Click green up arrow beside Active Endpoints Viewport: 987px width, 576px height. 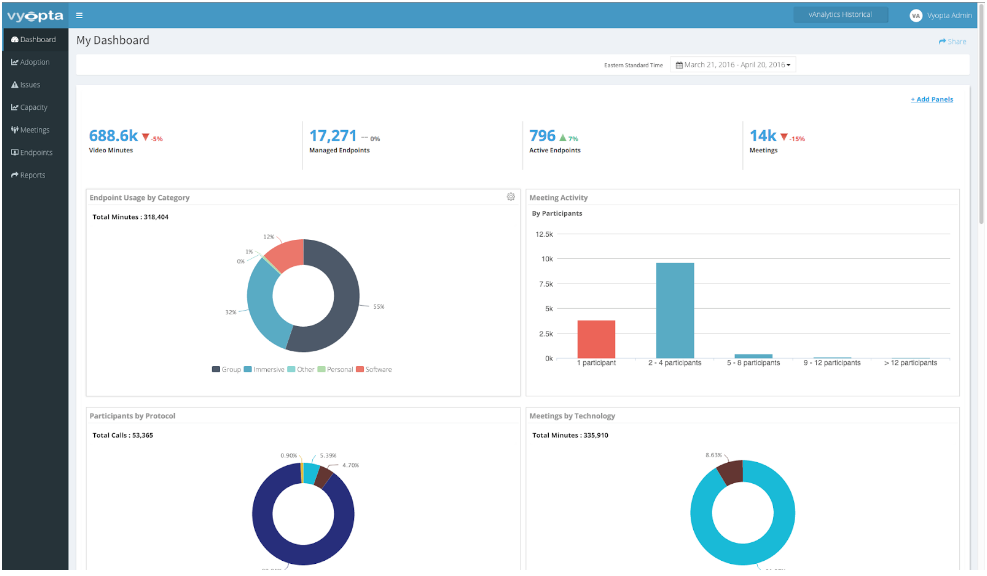[563, 137]
